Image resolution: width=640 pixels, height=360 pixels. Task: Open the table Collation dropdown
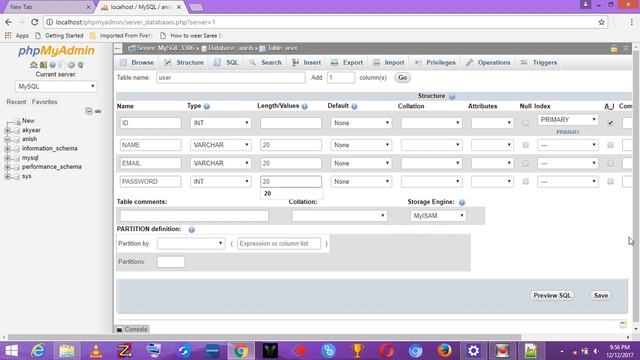coord(339,216)
